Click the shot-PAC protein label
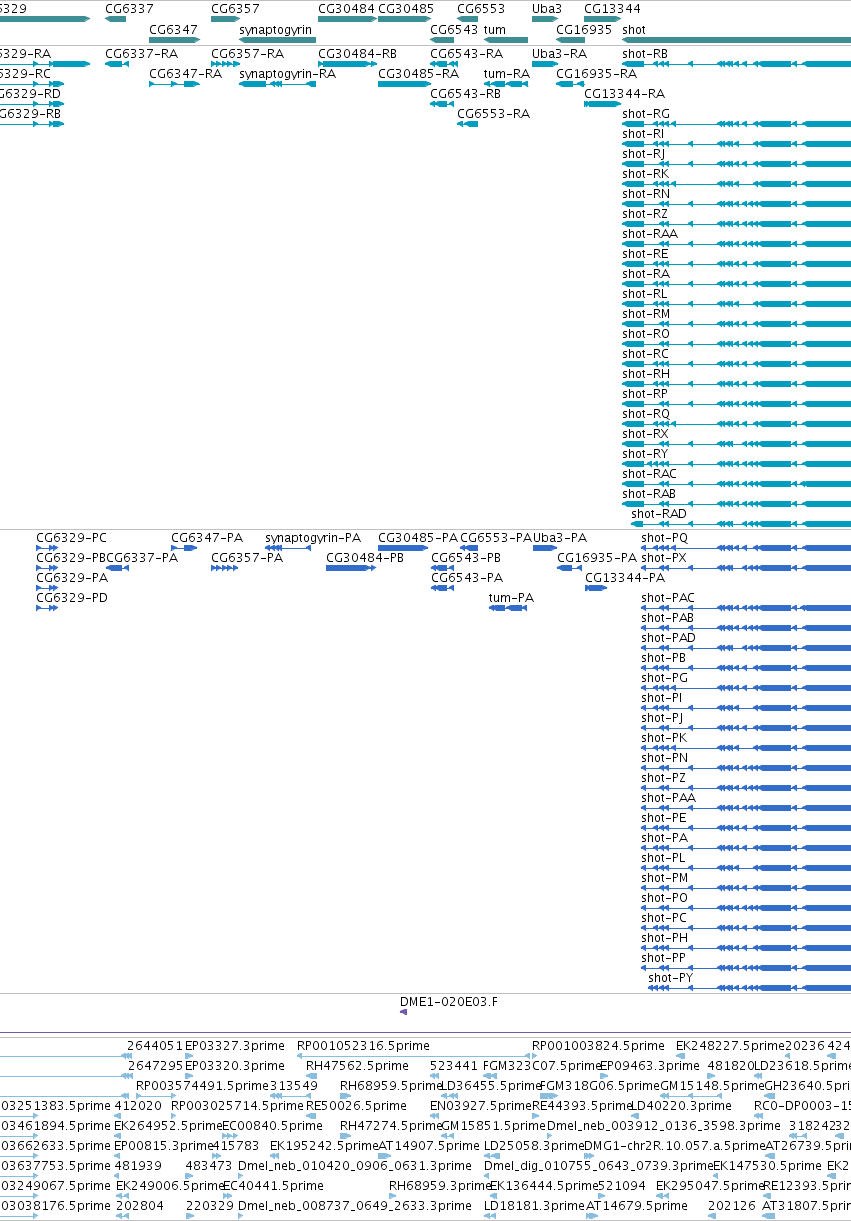The height and width of the screenshot is (1221, 851). click(x=668, y=597)
